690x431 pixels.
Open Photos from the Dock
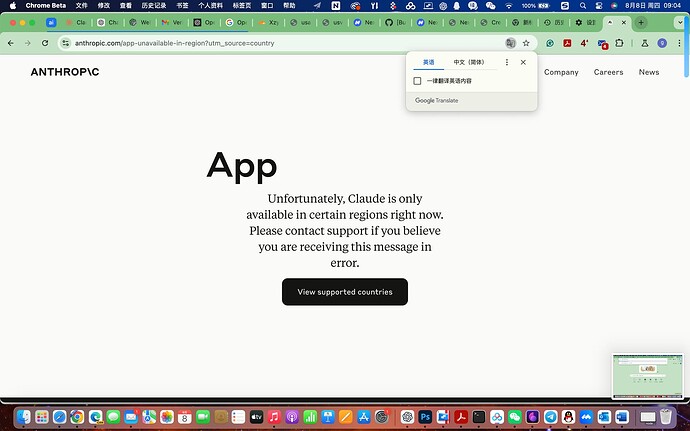coord(167,416)
